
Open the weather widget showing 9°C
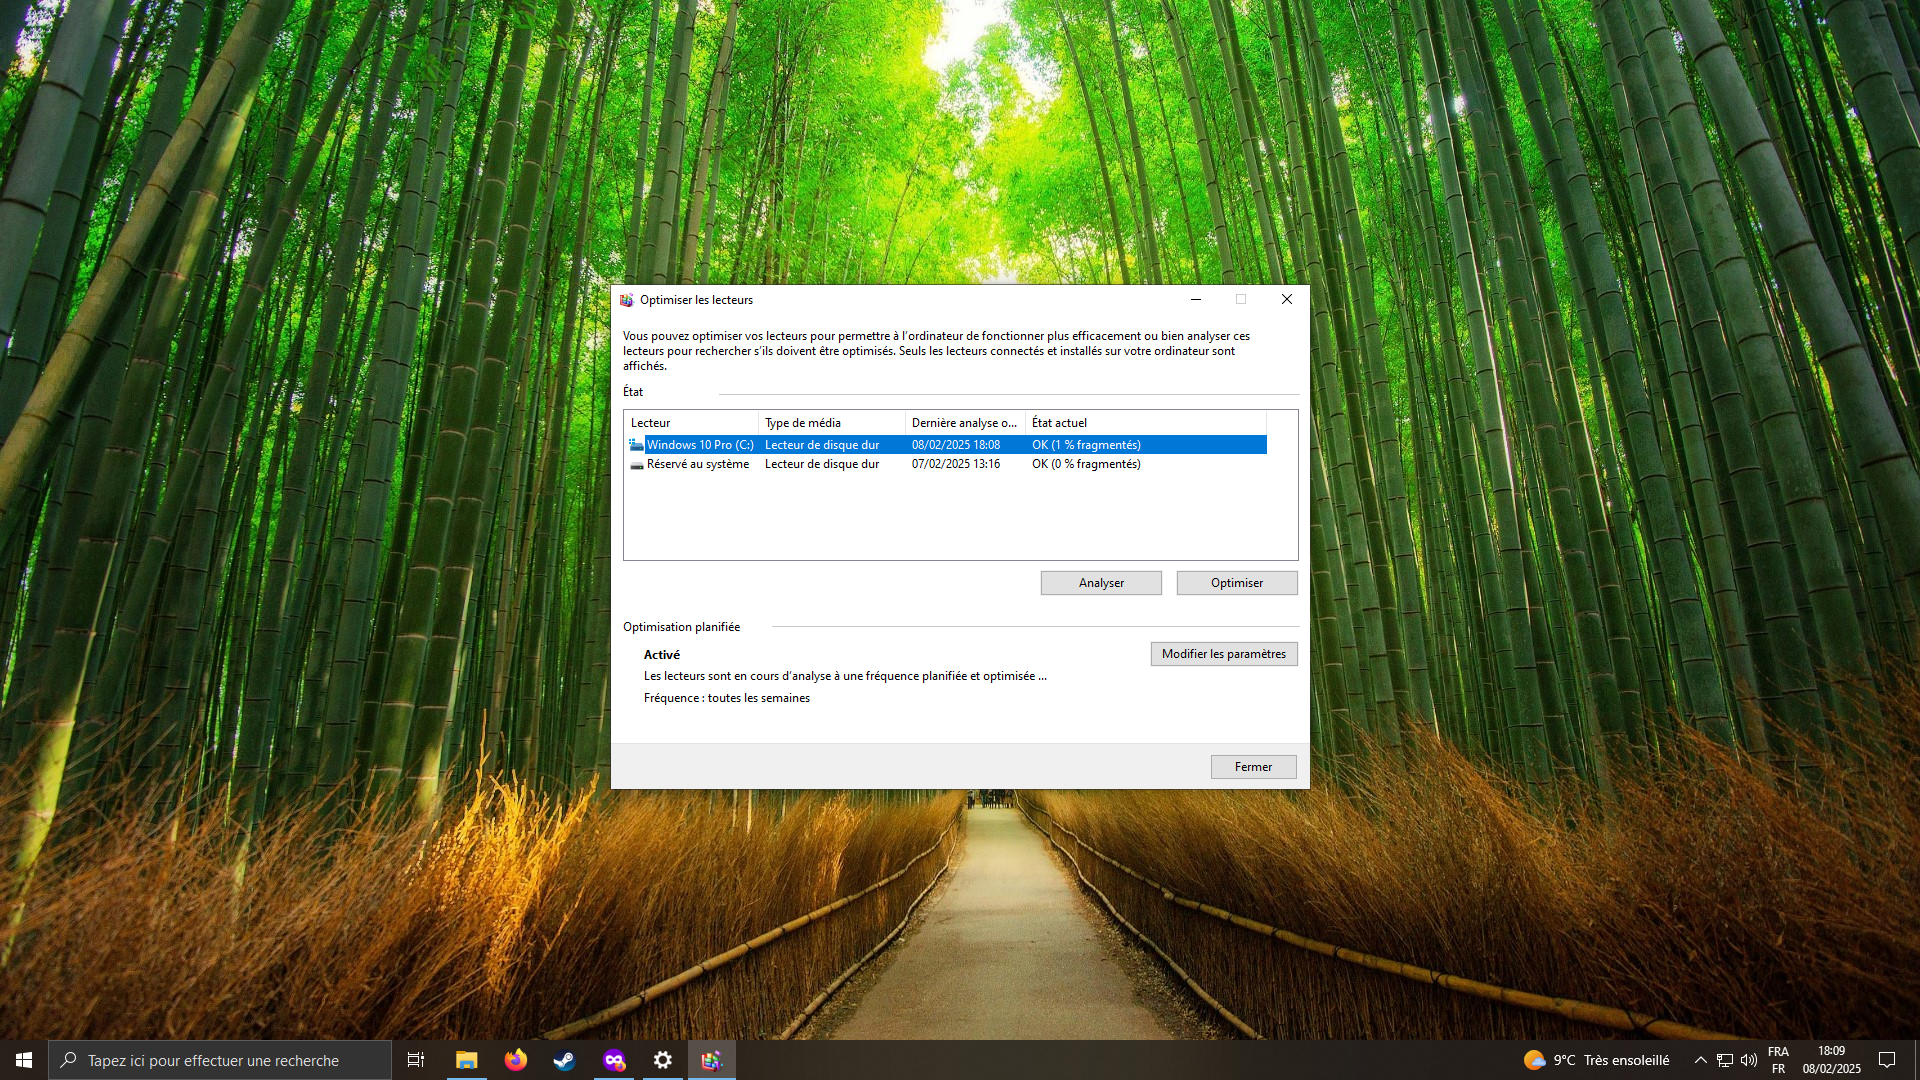point(1596,1060)
